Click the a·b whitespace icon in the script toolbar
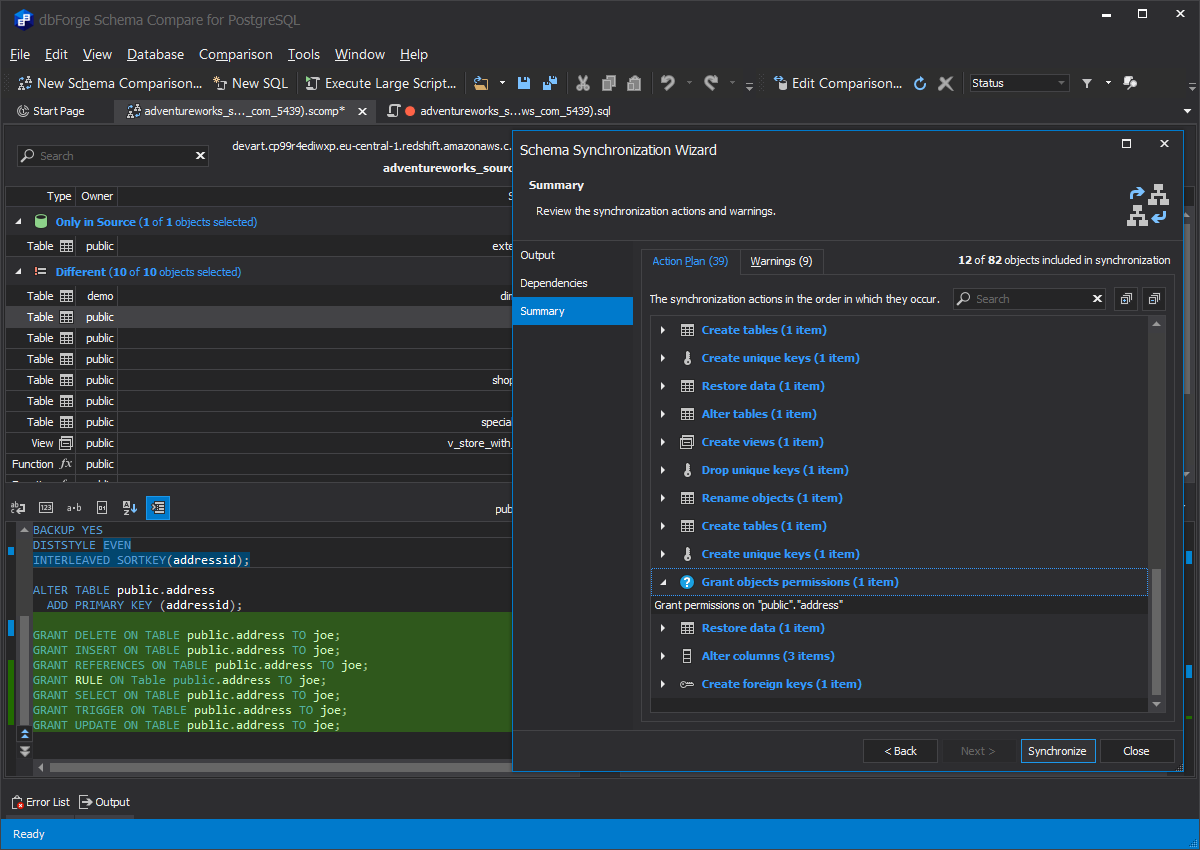The width and height of the screenshot is (1200, 850). (74, 508)
